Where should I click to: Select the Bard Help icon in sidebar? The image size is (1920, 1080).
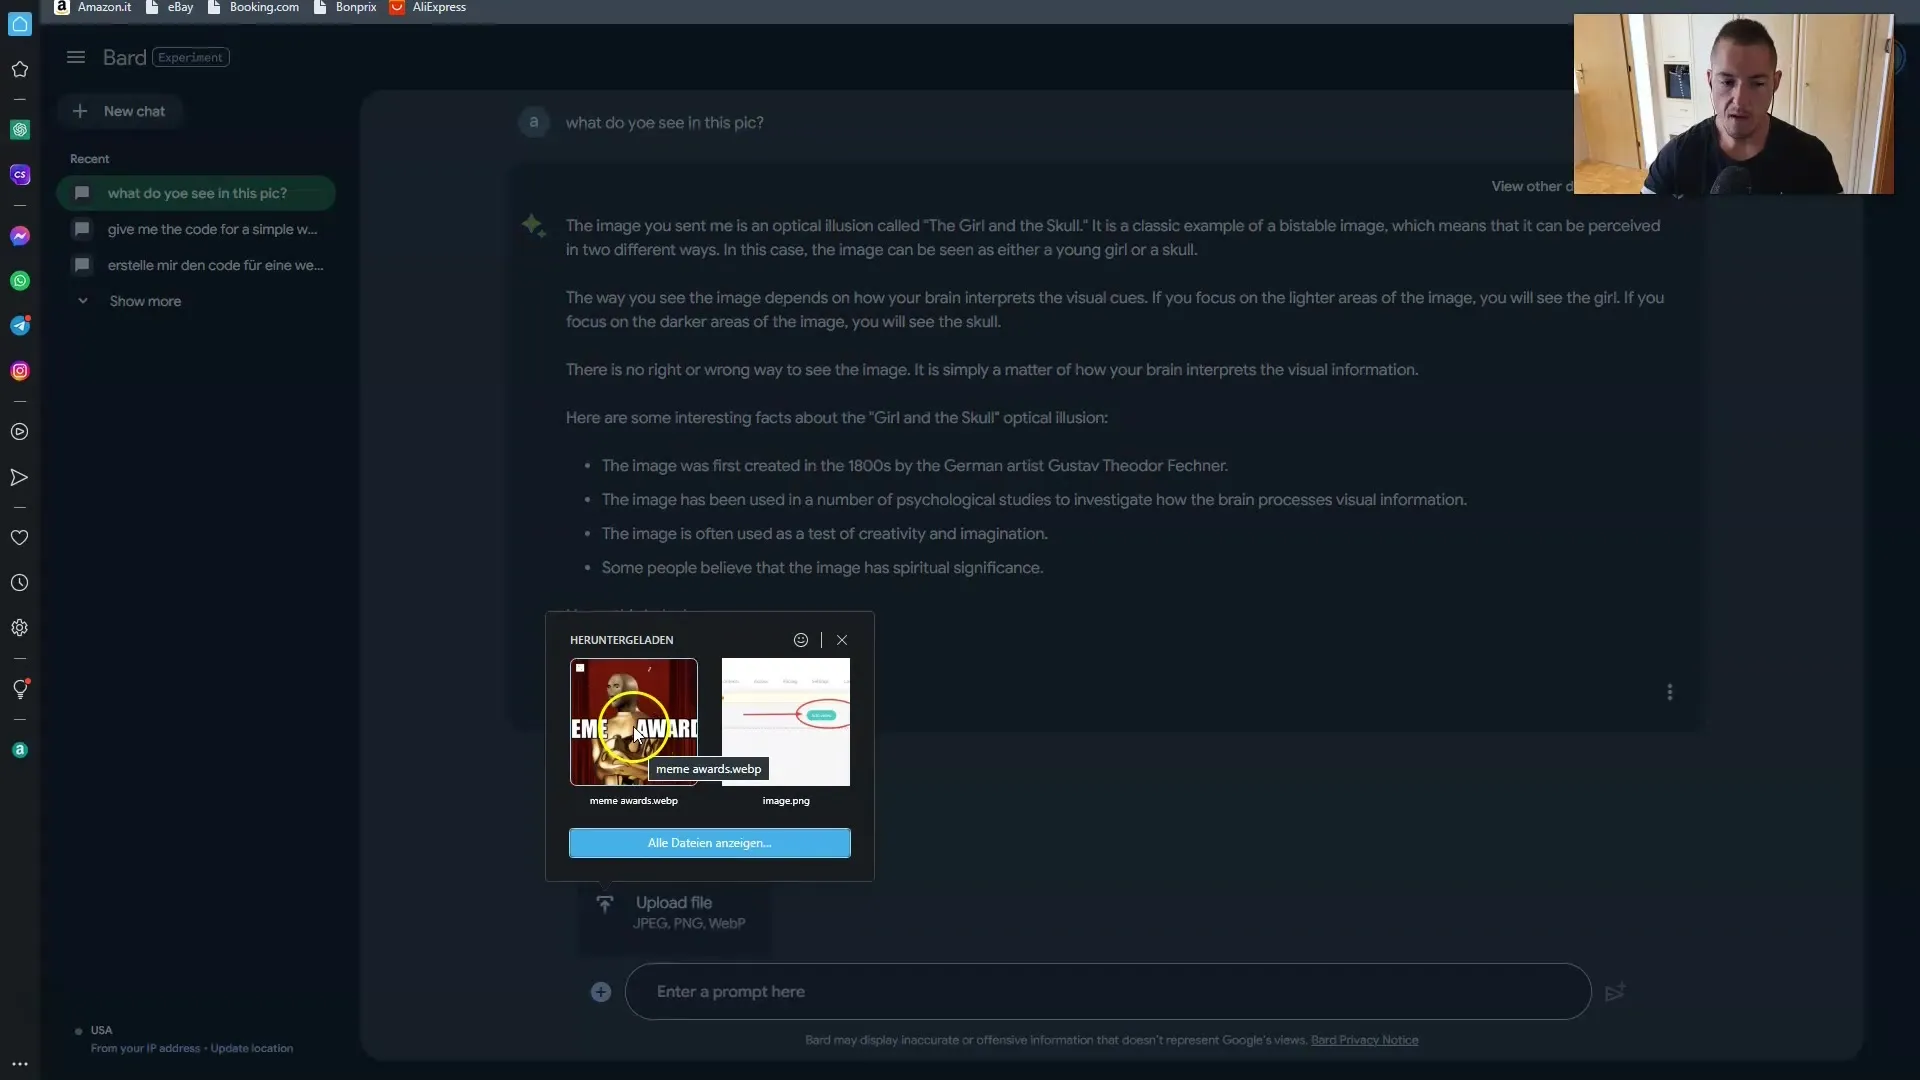tap(20, 687)
